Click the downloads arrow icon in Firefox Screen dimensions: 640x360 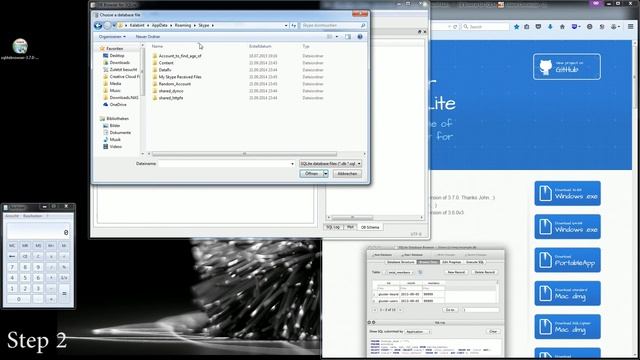(550, 27)
